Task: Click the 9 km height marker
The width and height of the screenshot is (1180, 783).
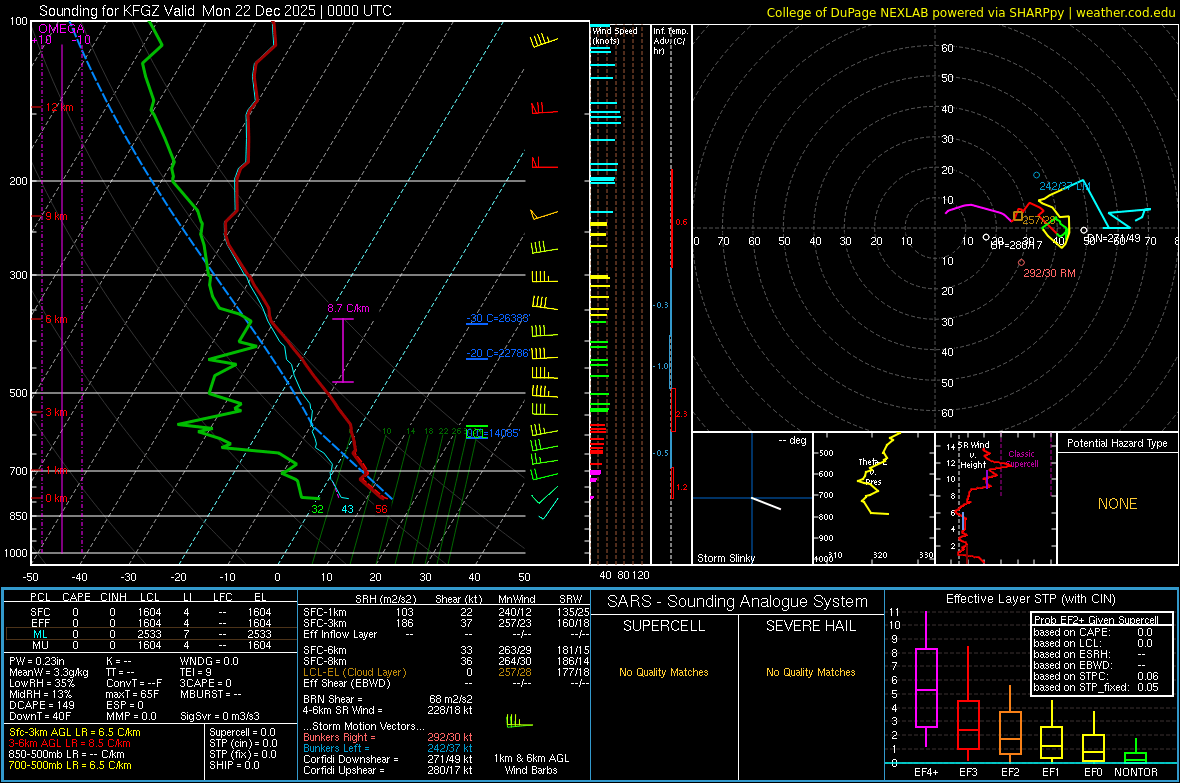Action: click(56, 216)
